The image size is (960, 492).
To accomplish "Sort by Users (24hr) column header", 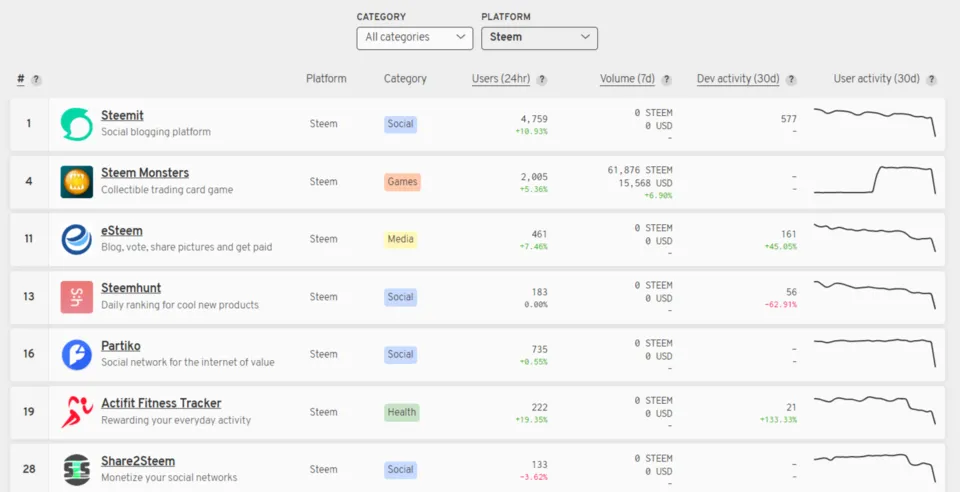I will click(501, 79).
